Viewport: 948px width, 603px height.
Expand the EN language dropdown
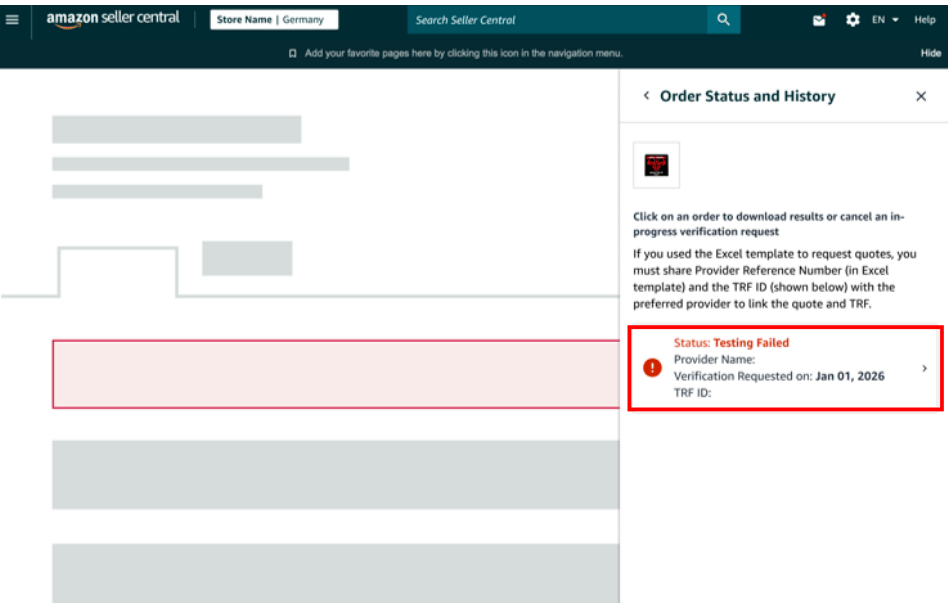click(885, 20)
